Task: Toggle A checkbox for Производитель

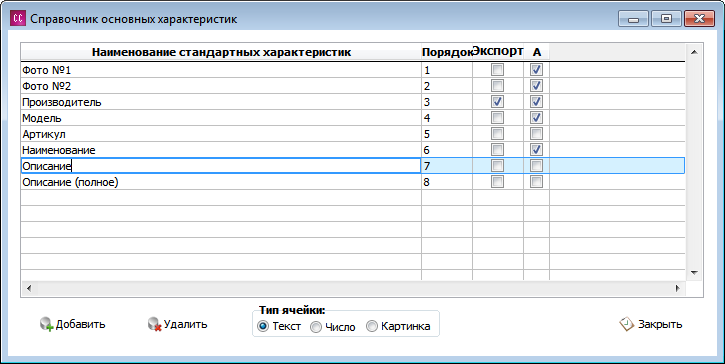Action: [x=536, y=102]
